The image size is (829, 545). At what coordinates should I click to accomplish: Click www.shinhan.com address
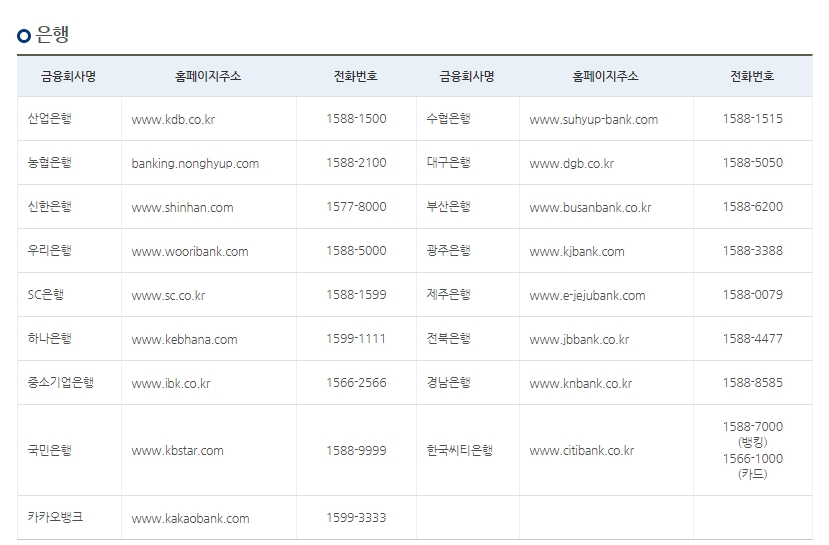tap(182, 207)
